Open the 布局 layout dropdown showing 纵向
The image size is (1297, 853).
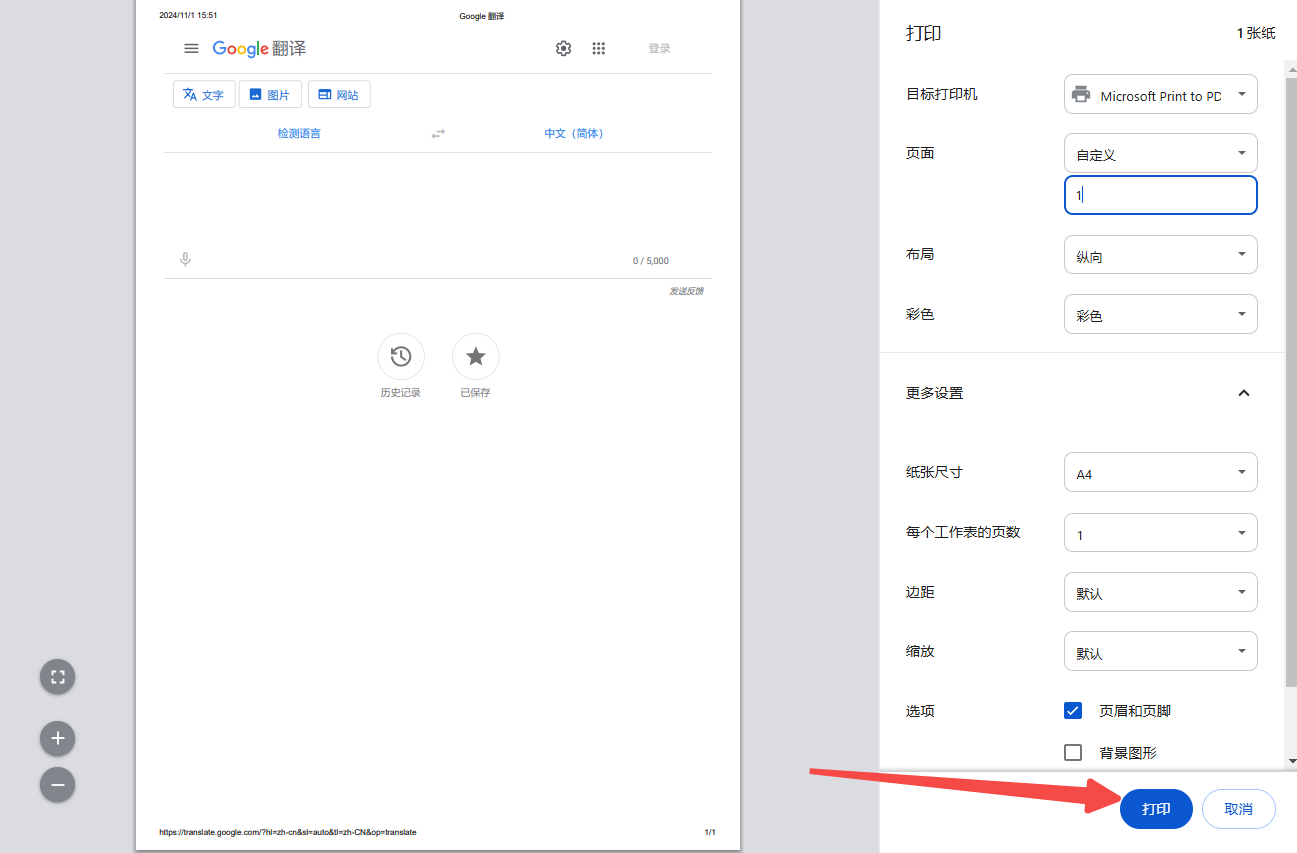pos(1160,255)
